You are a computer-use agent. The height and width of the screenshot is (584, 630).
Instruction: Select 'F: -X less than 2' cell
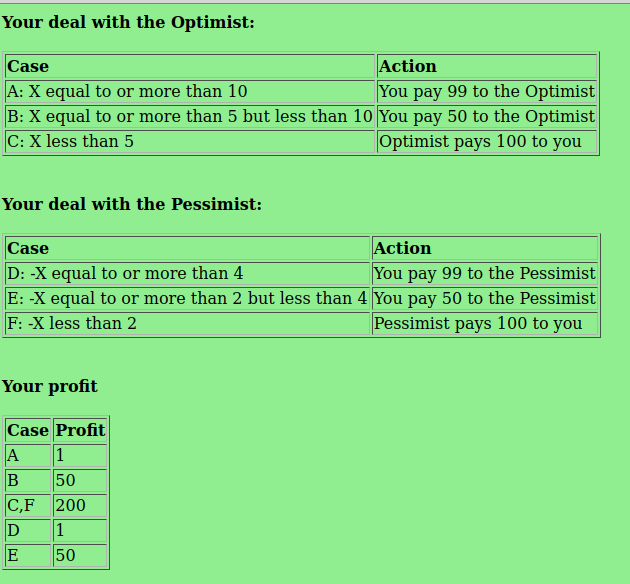point(188,323)
